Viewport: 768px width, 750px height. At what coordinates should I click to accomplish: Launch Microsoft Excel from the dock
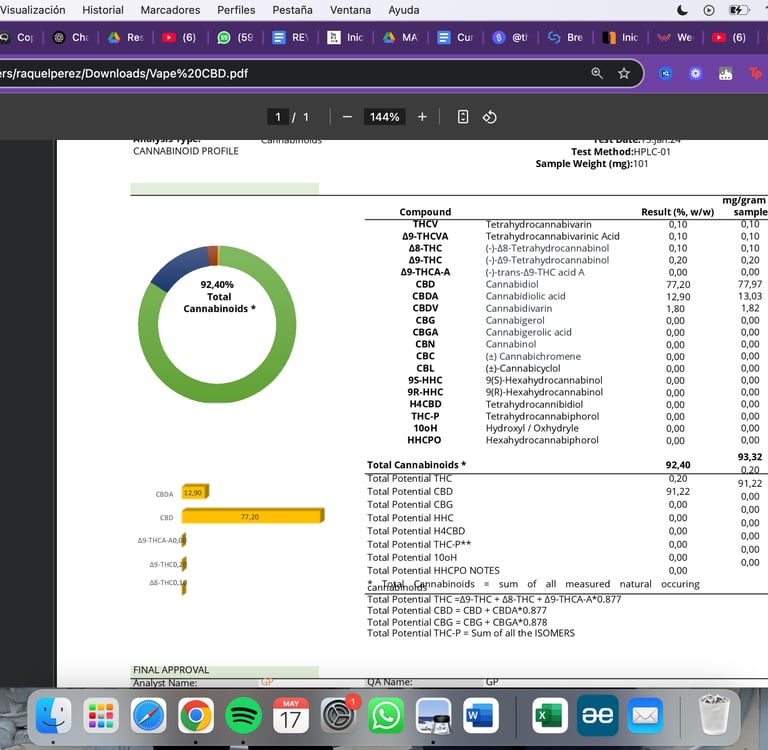pos(550,716)
